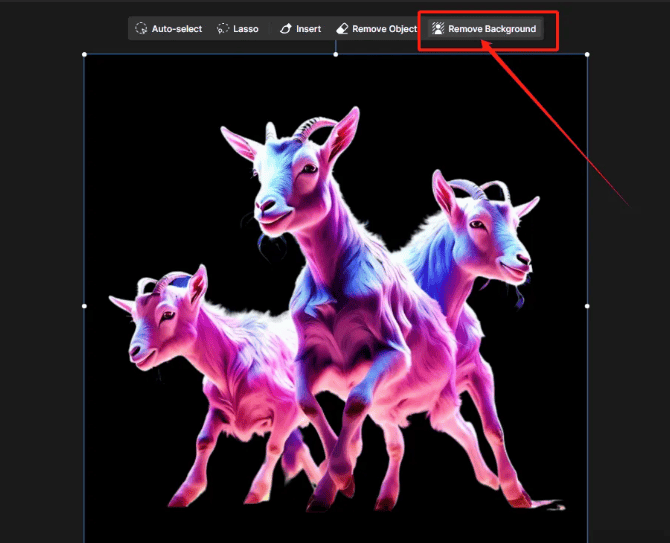Select the Auto-select text label

point(176,29)
